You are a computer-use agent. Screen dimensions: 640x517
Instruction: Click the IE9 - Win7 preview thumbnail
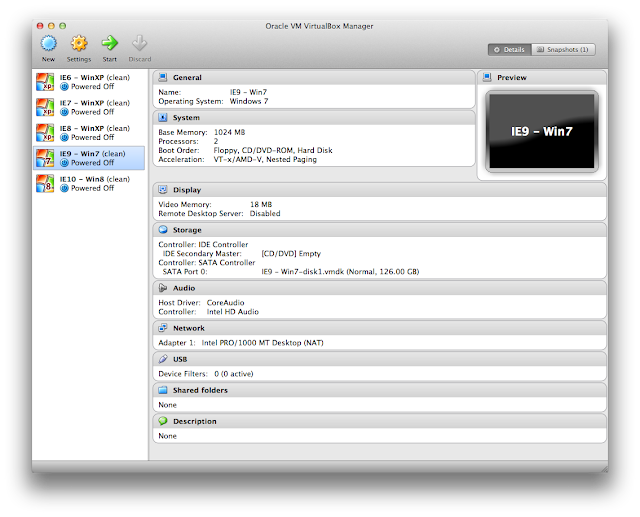tap(542, 131)
